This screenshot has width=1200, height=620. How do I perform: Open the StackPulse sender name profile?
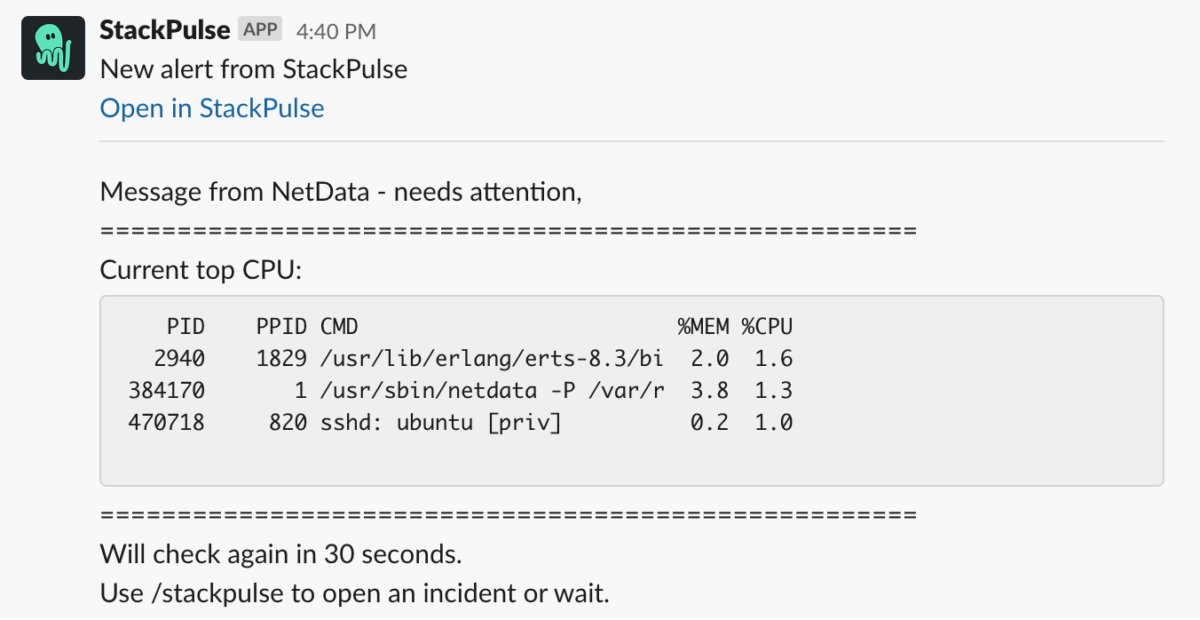[x=165, y=30]
